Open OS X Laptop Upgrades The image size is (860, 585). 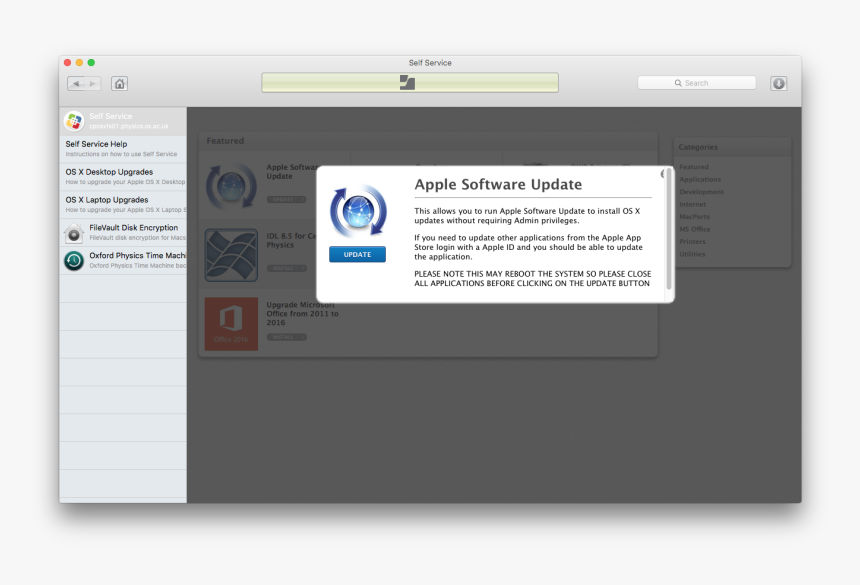(123, 205)
